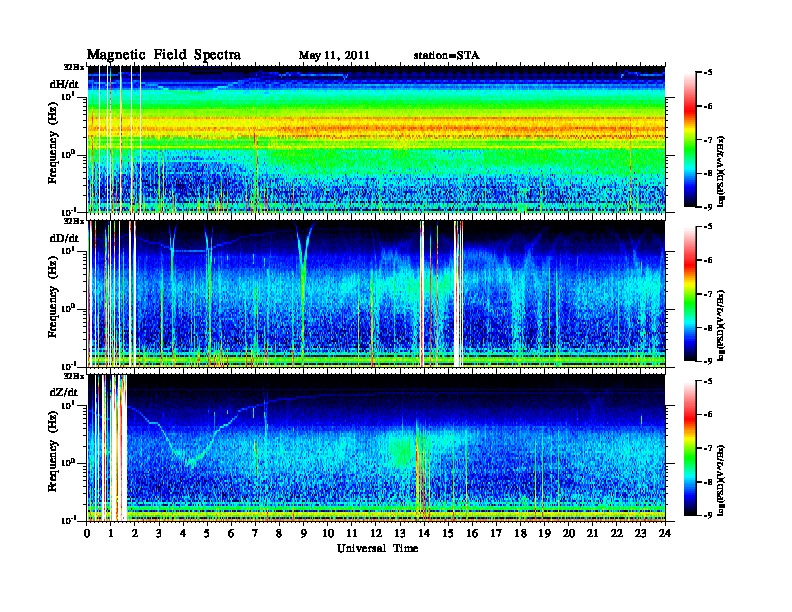The height and width of the screenshot is (612, 792).
Task: Click the "20" tick on the Universal Time axis
Action: pos(569,534)
